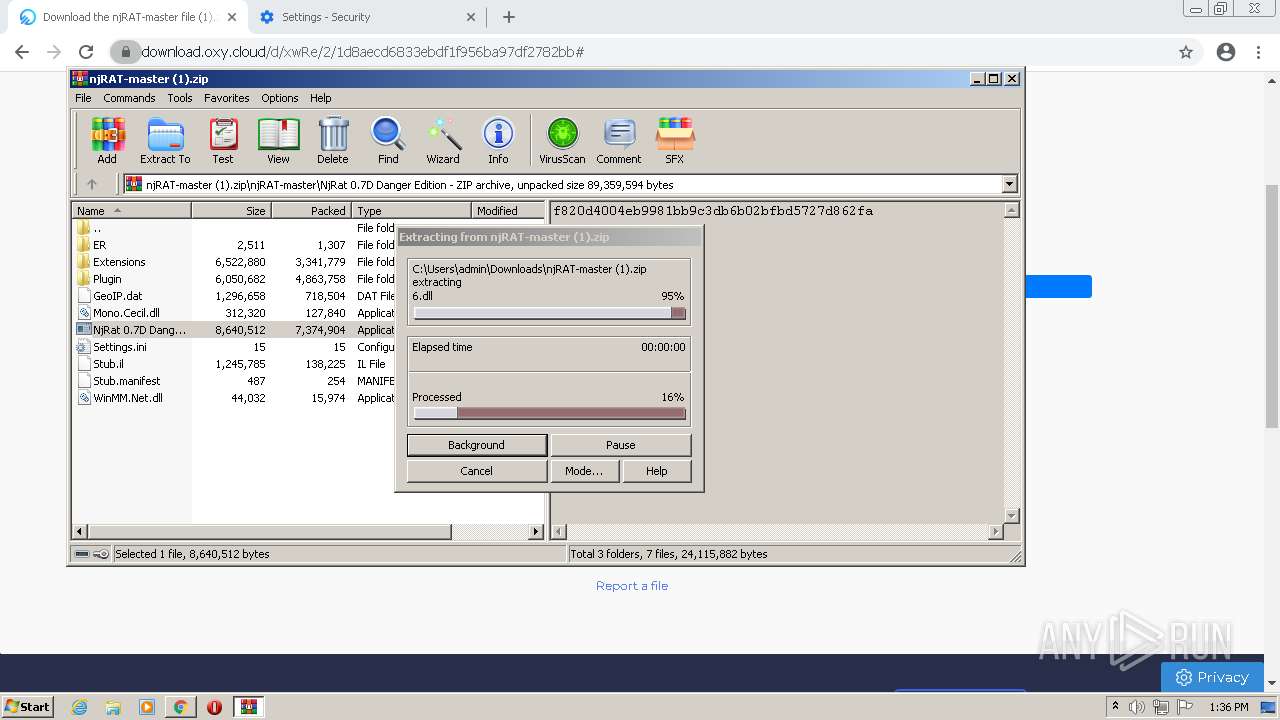1280x720 pixels.
Task: Run the VirusScan bug icon
Action: [562, 140]
